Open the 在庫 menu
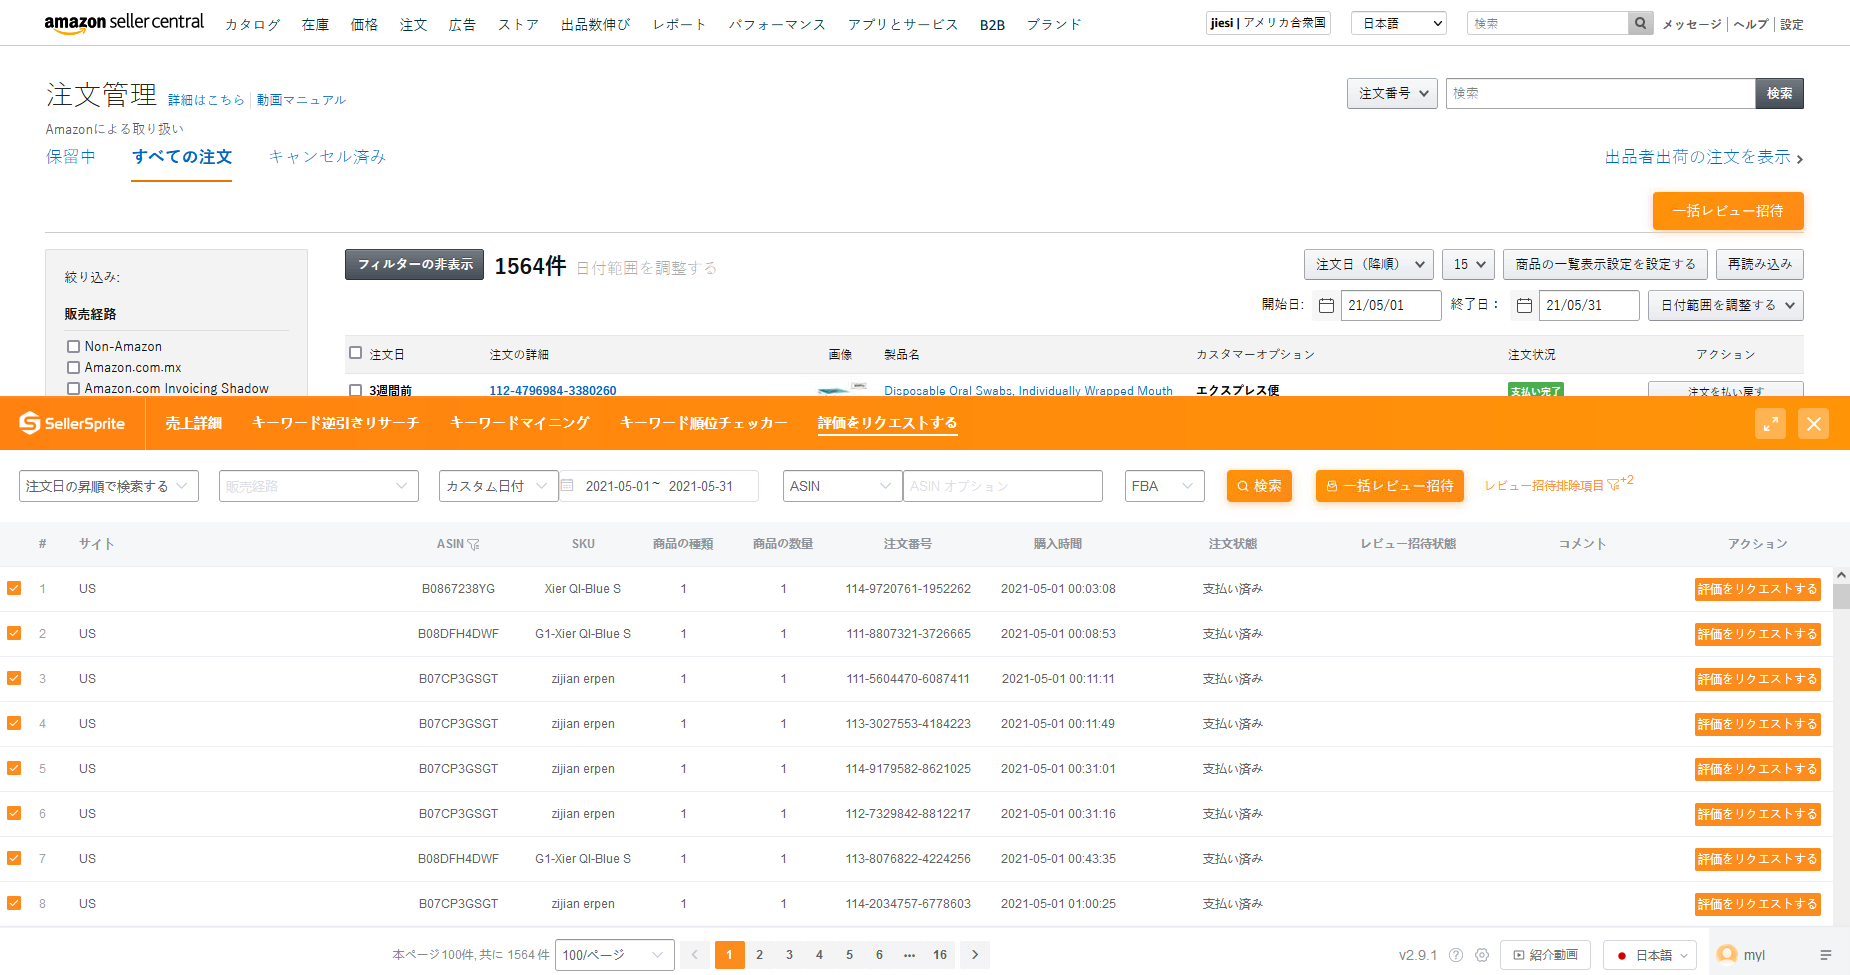 click(x=315, y=24)
